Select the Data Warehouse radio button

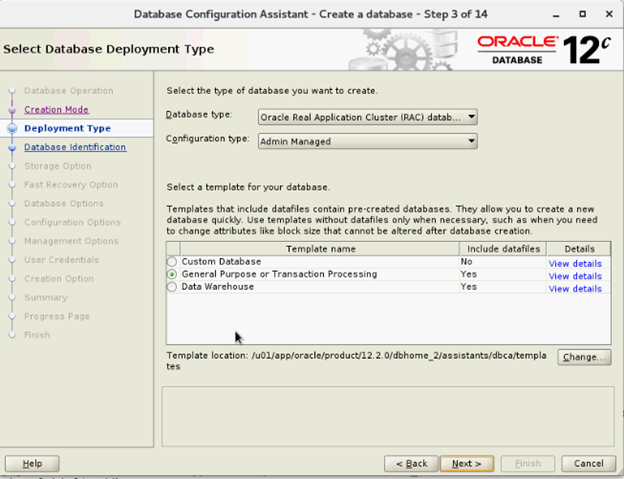tap(172, 287)
